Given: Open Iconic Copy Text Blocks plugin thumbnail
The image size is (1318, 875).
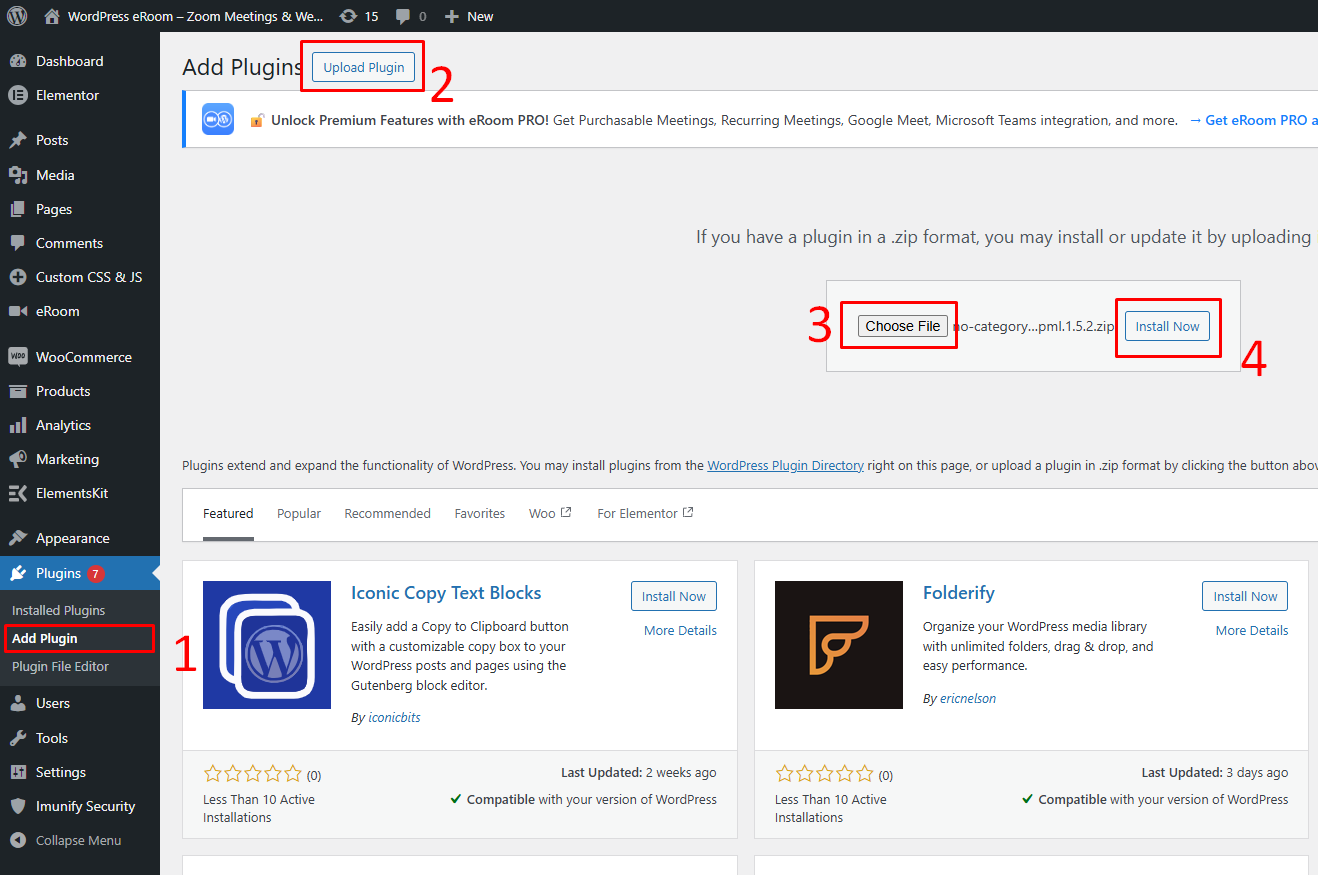Looking at the screenshot, I should (267, 645).
